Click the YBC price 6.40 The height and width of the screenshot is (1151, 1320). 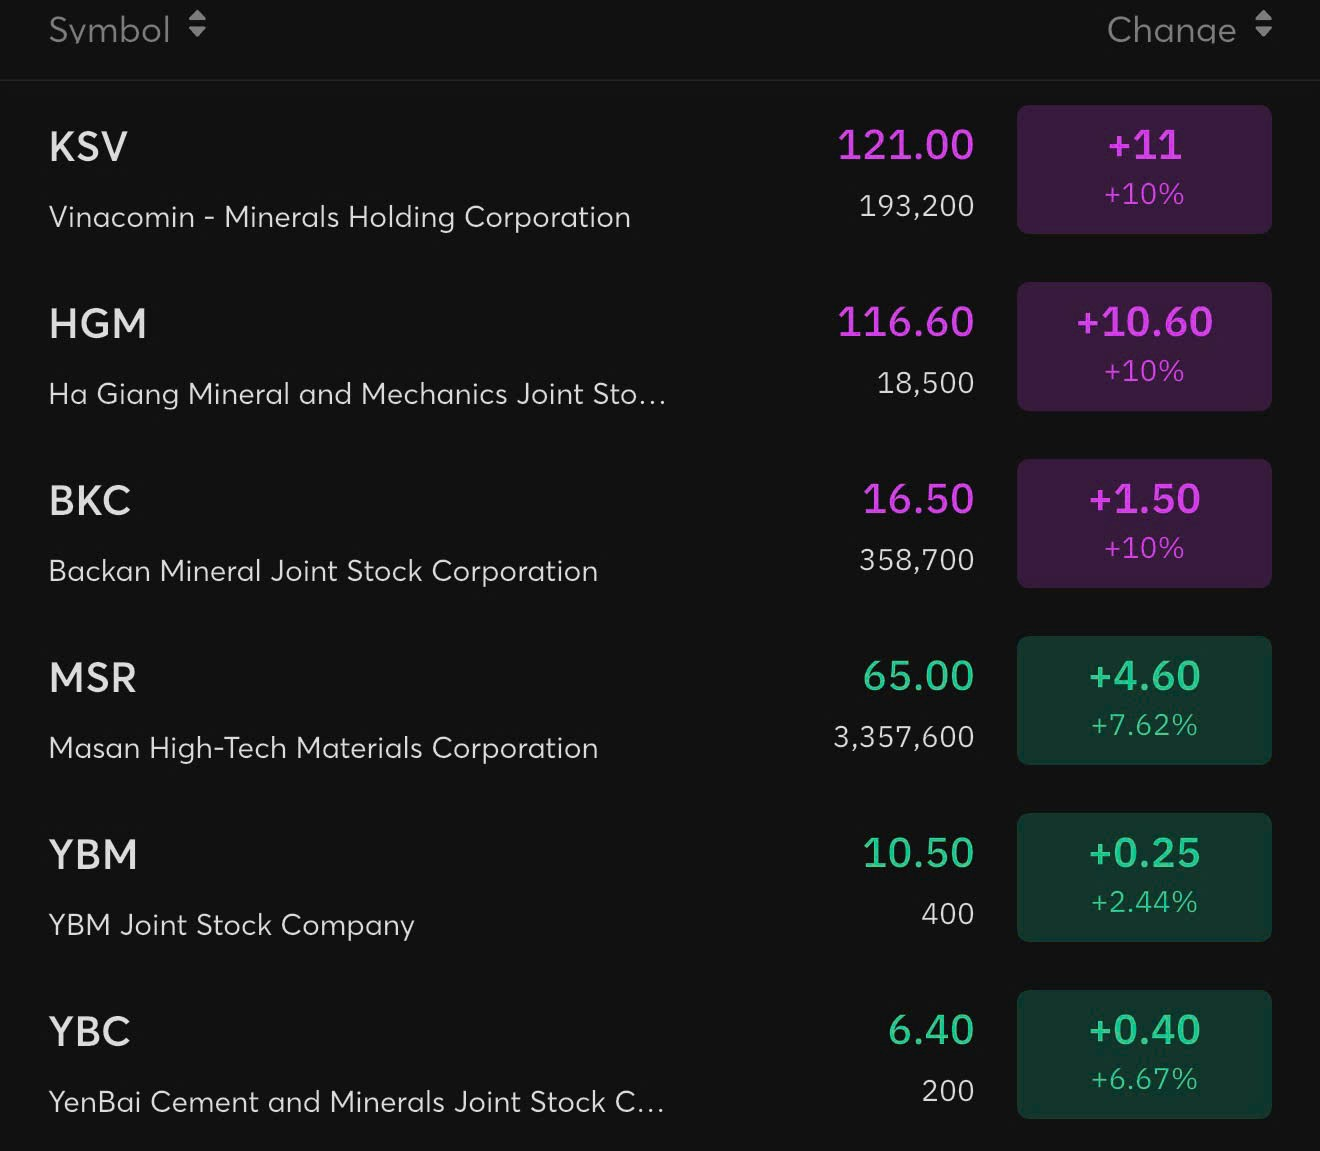click(x=931, y=1030)
